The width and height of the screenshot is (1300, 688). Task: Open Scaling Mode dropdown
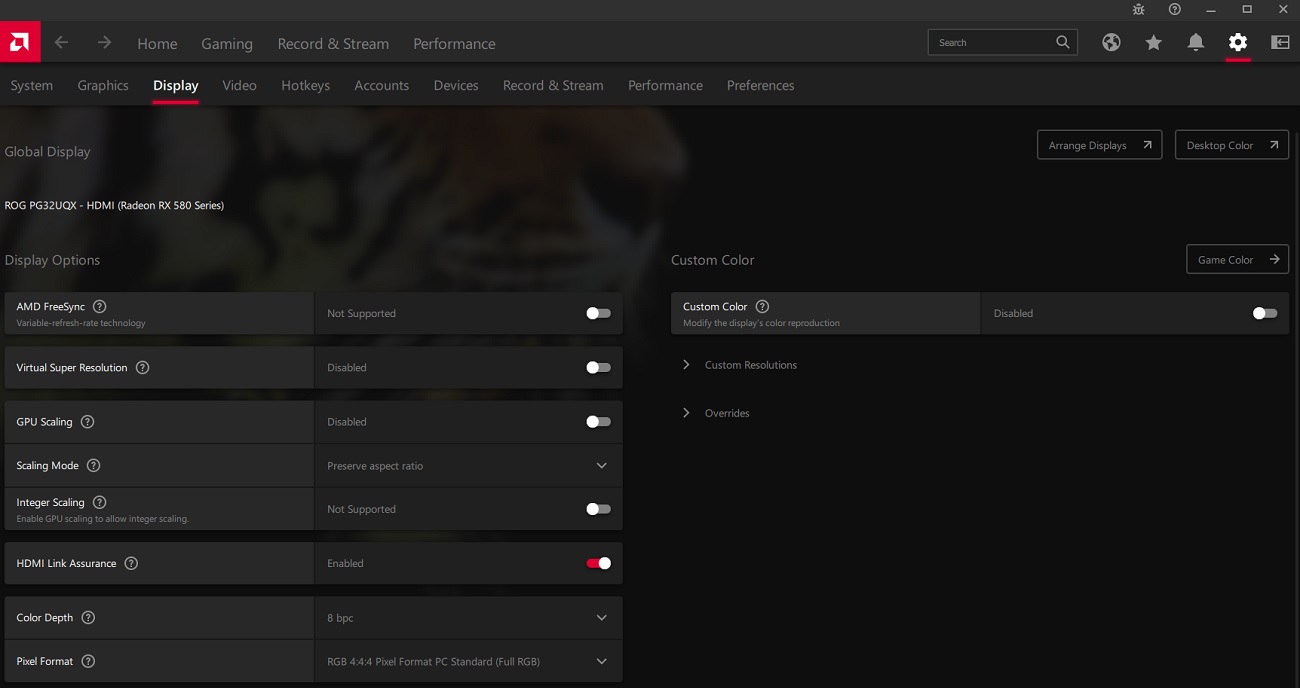[x=468, y=466]
